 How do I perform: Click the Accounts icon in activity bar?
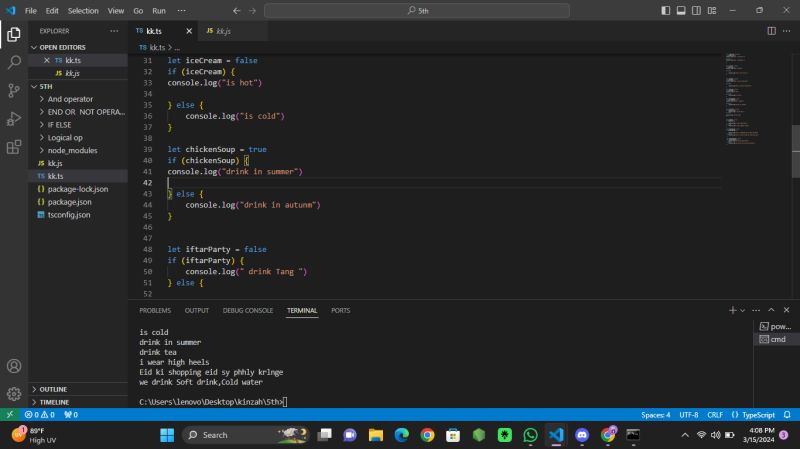coord(14,366)
